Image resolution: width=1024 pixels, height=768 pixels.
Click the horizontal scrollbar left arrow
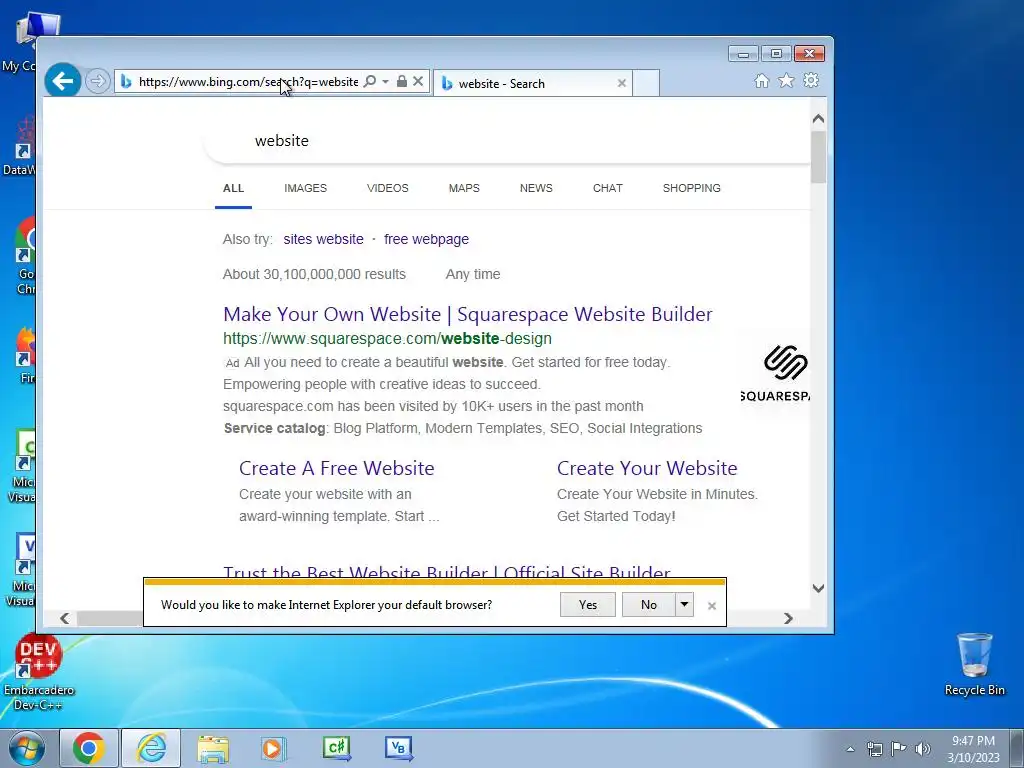(x=65, y=618)
